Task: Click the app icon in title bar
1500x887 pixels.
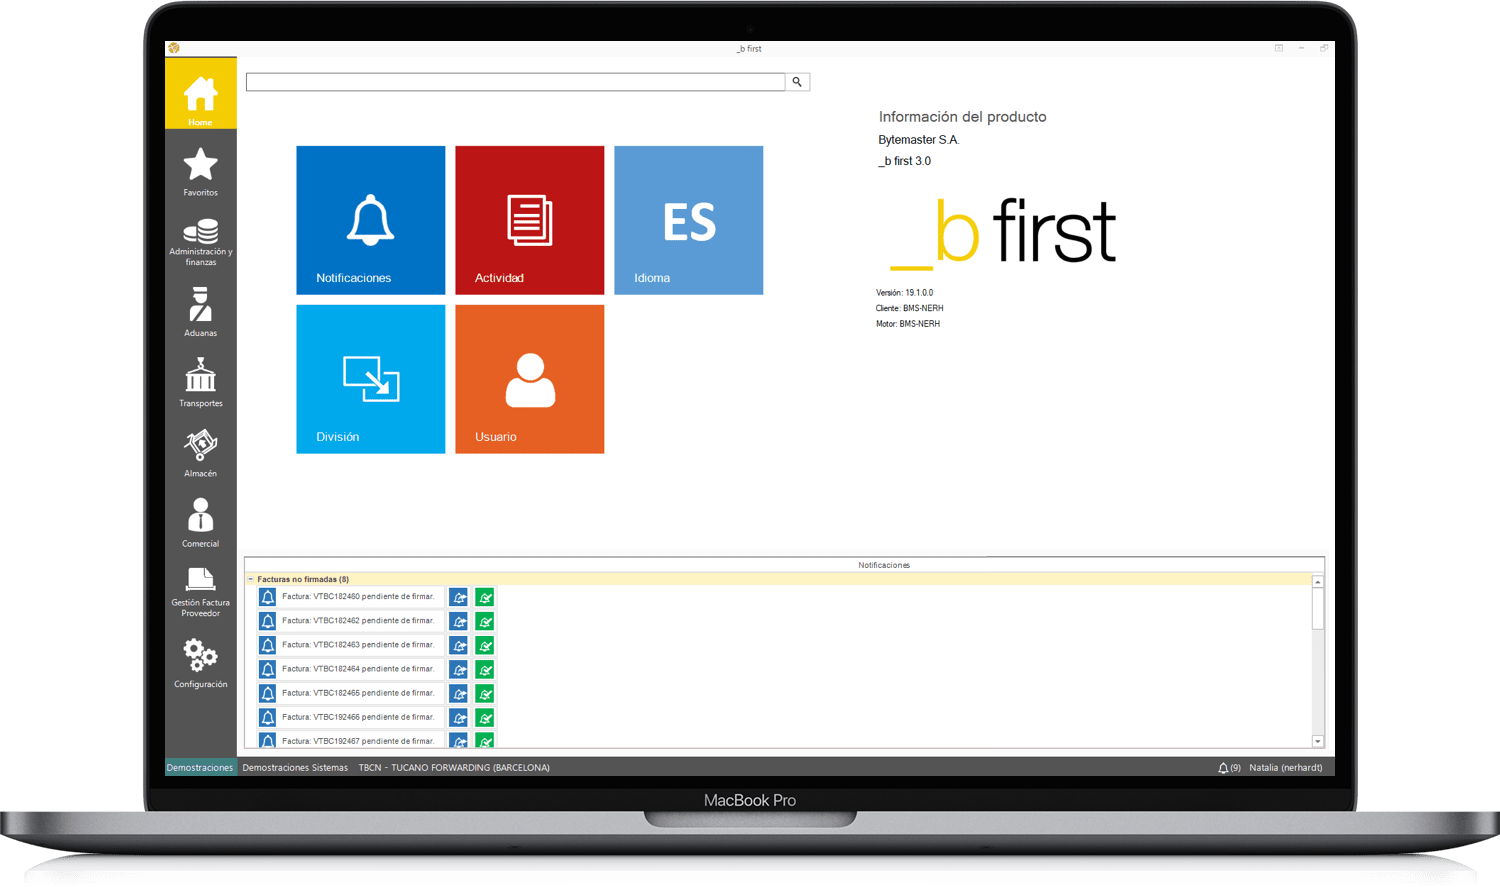Action: point(174,48)
